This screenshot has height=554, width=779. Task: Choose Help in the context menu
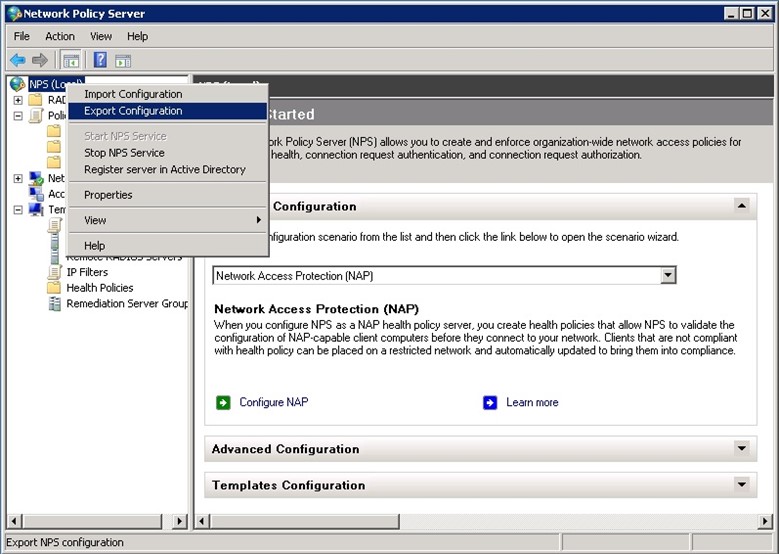pyautogui.click(x=168, y=245)
